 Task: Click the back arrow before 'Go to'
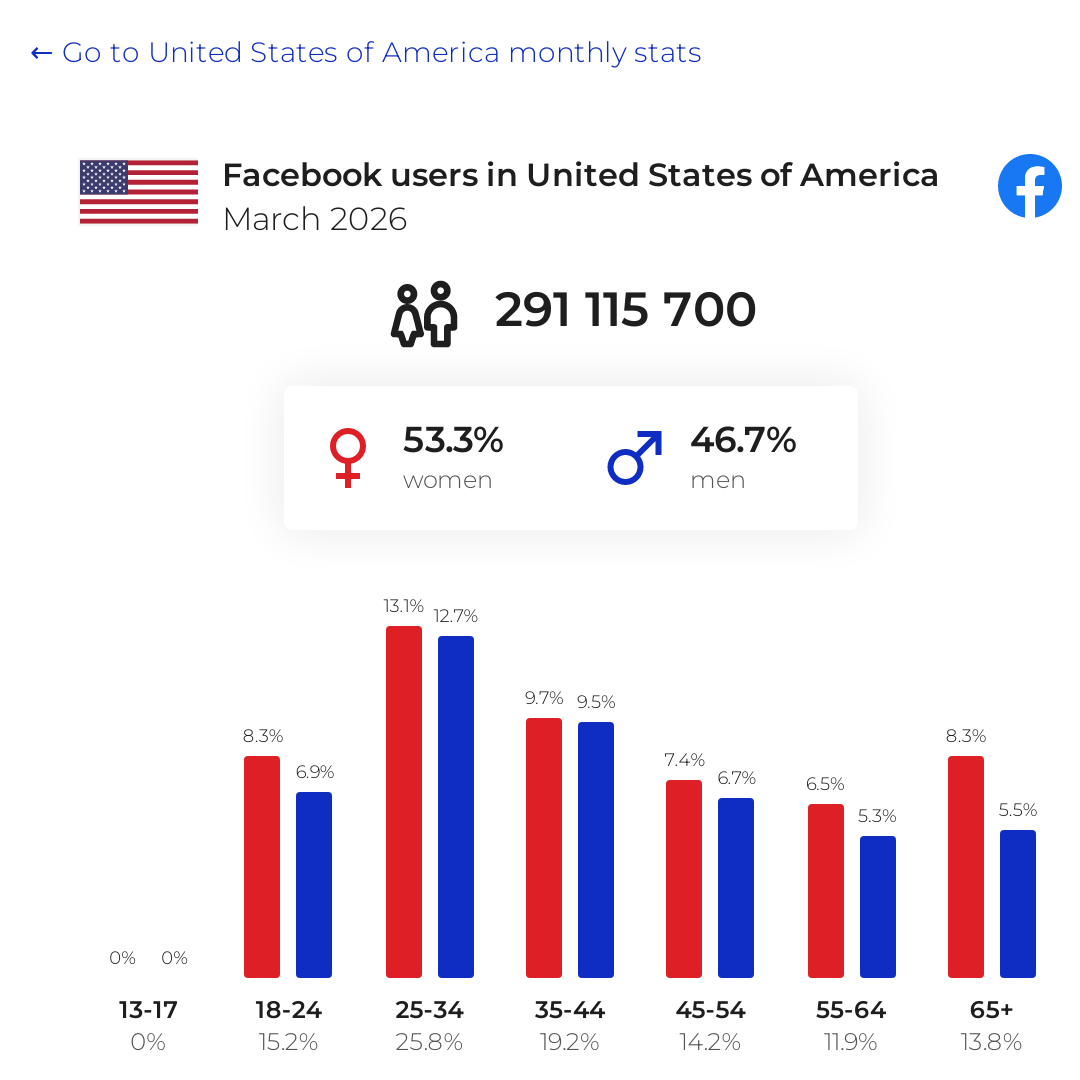point(41,53)
